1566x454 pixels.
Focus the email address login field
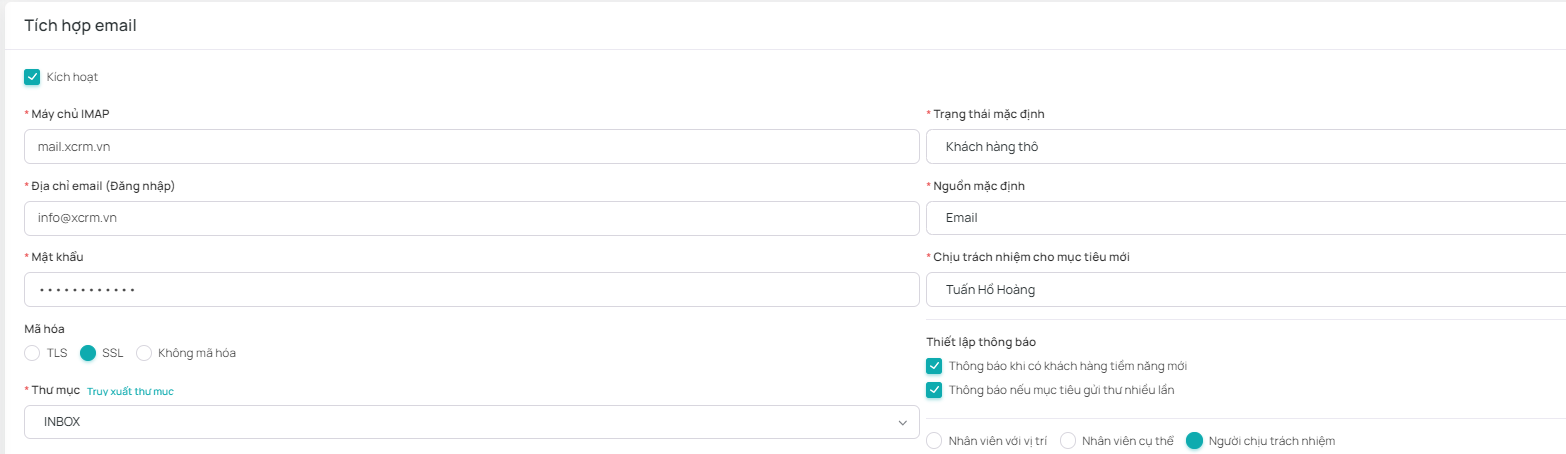[x=470, y=218]
